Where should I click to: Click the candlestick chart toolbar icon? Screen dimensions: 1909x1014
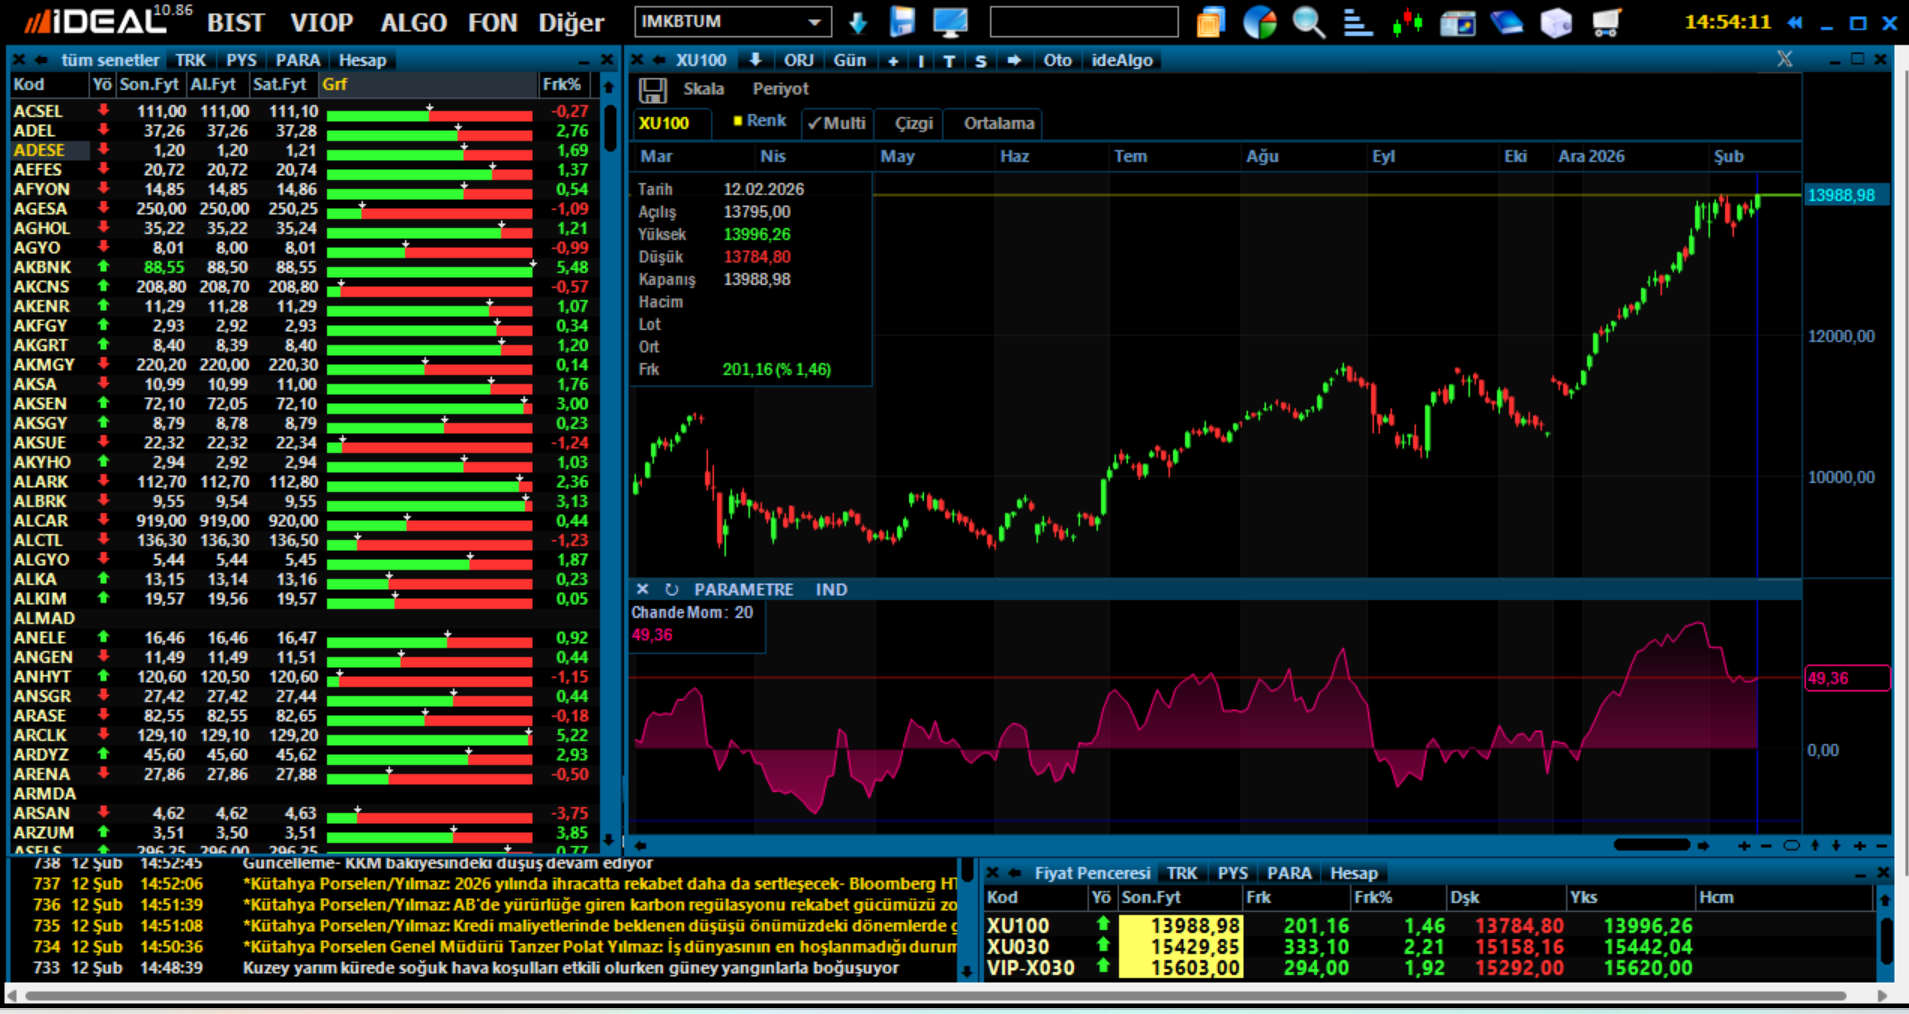coord(1407,22)
